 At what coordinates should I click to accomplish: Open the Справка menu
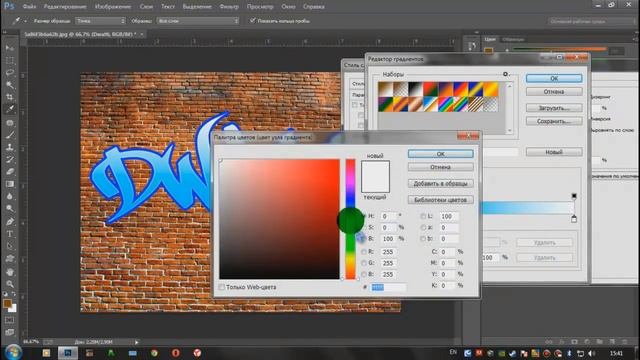314,7
